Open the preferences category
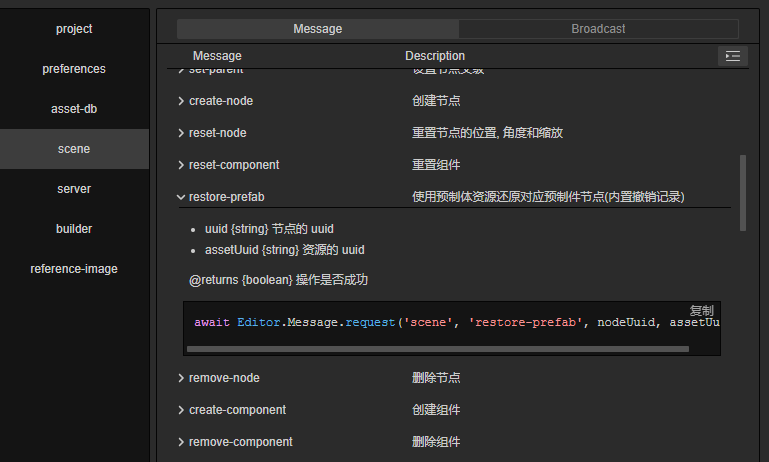The width and height of the screenshot is (769, 462). coord(74,69)
